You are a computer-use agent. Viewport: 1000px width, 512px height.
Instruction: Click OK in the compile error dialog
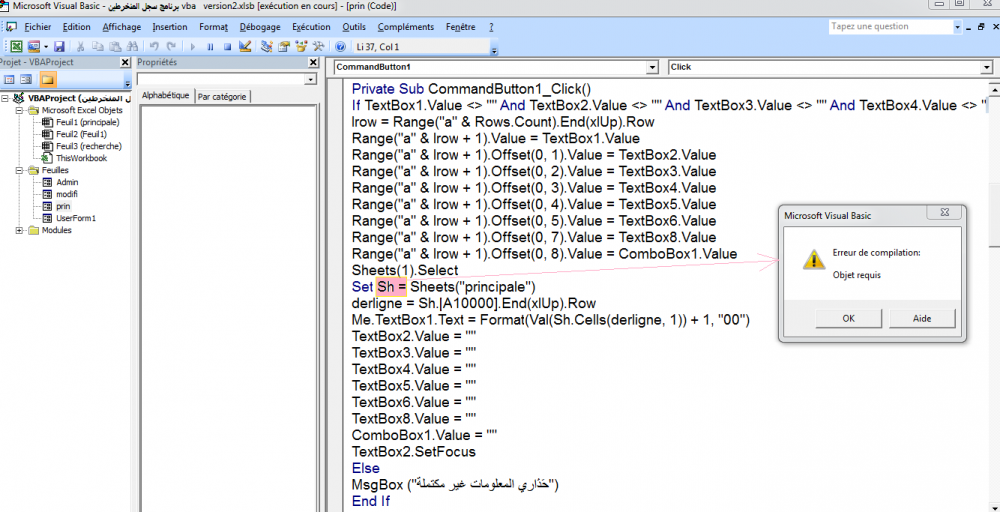848,318
